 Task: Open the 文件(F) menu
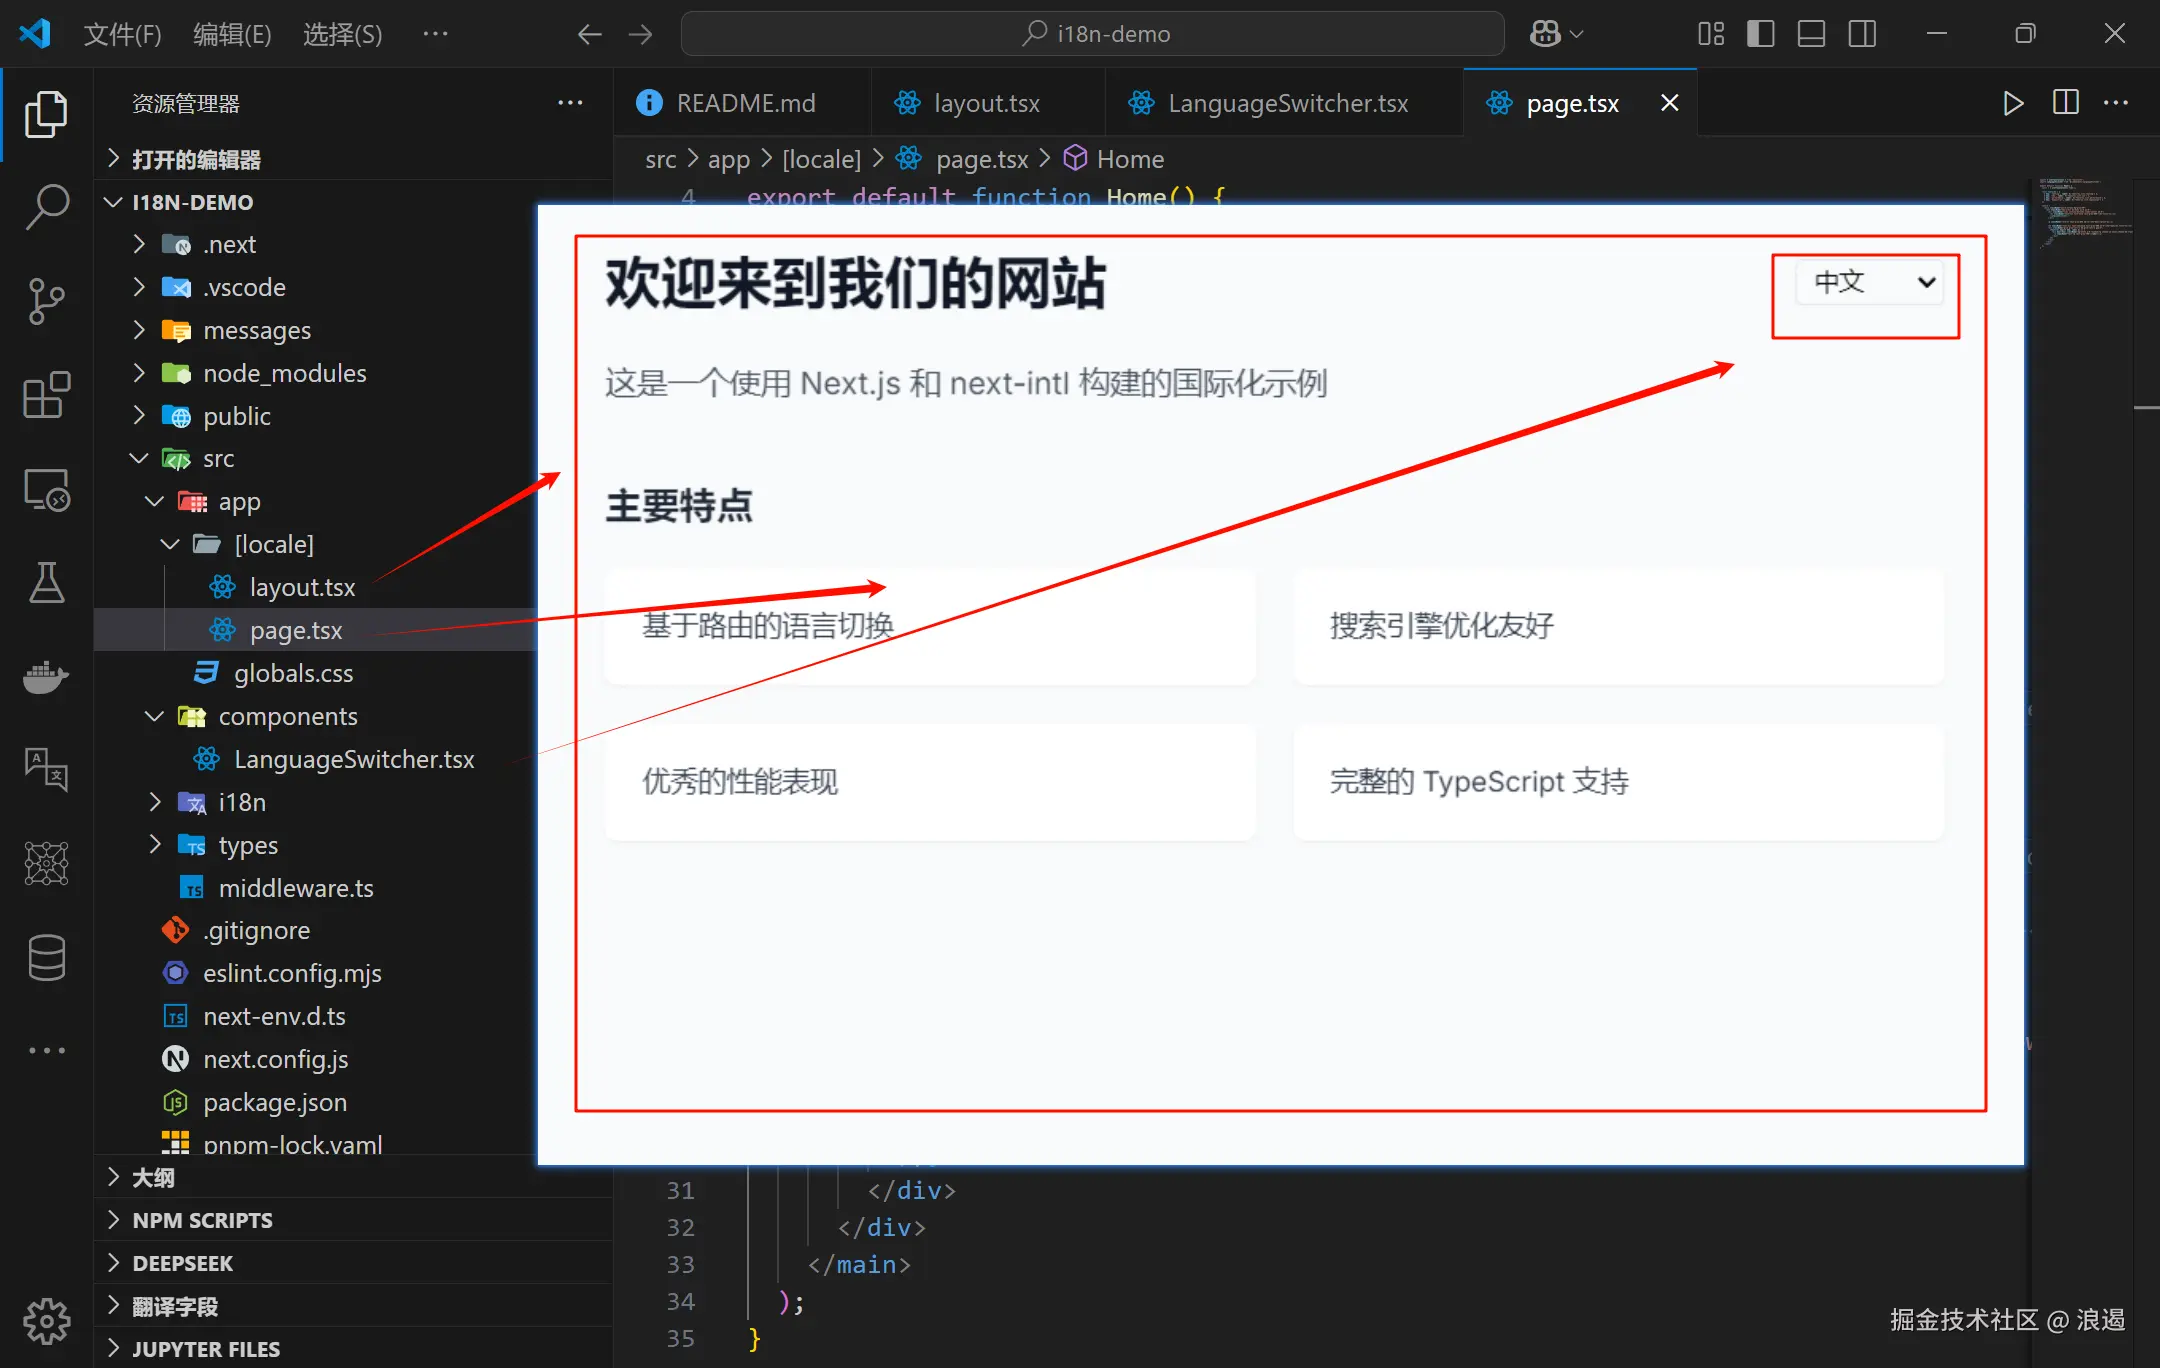coord(122,34)
